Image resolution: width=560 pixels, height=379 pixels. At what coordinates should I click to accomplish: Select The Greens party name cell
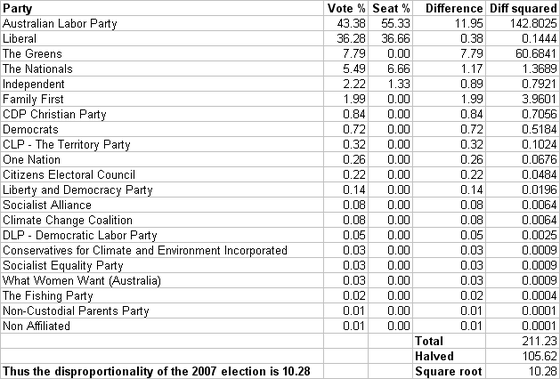(x=162, y=54)
